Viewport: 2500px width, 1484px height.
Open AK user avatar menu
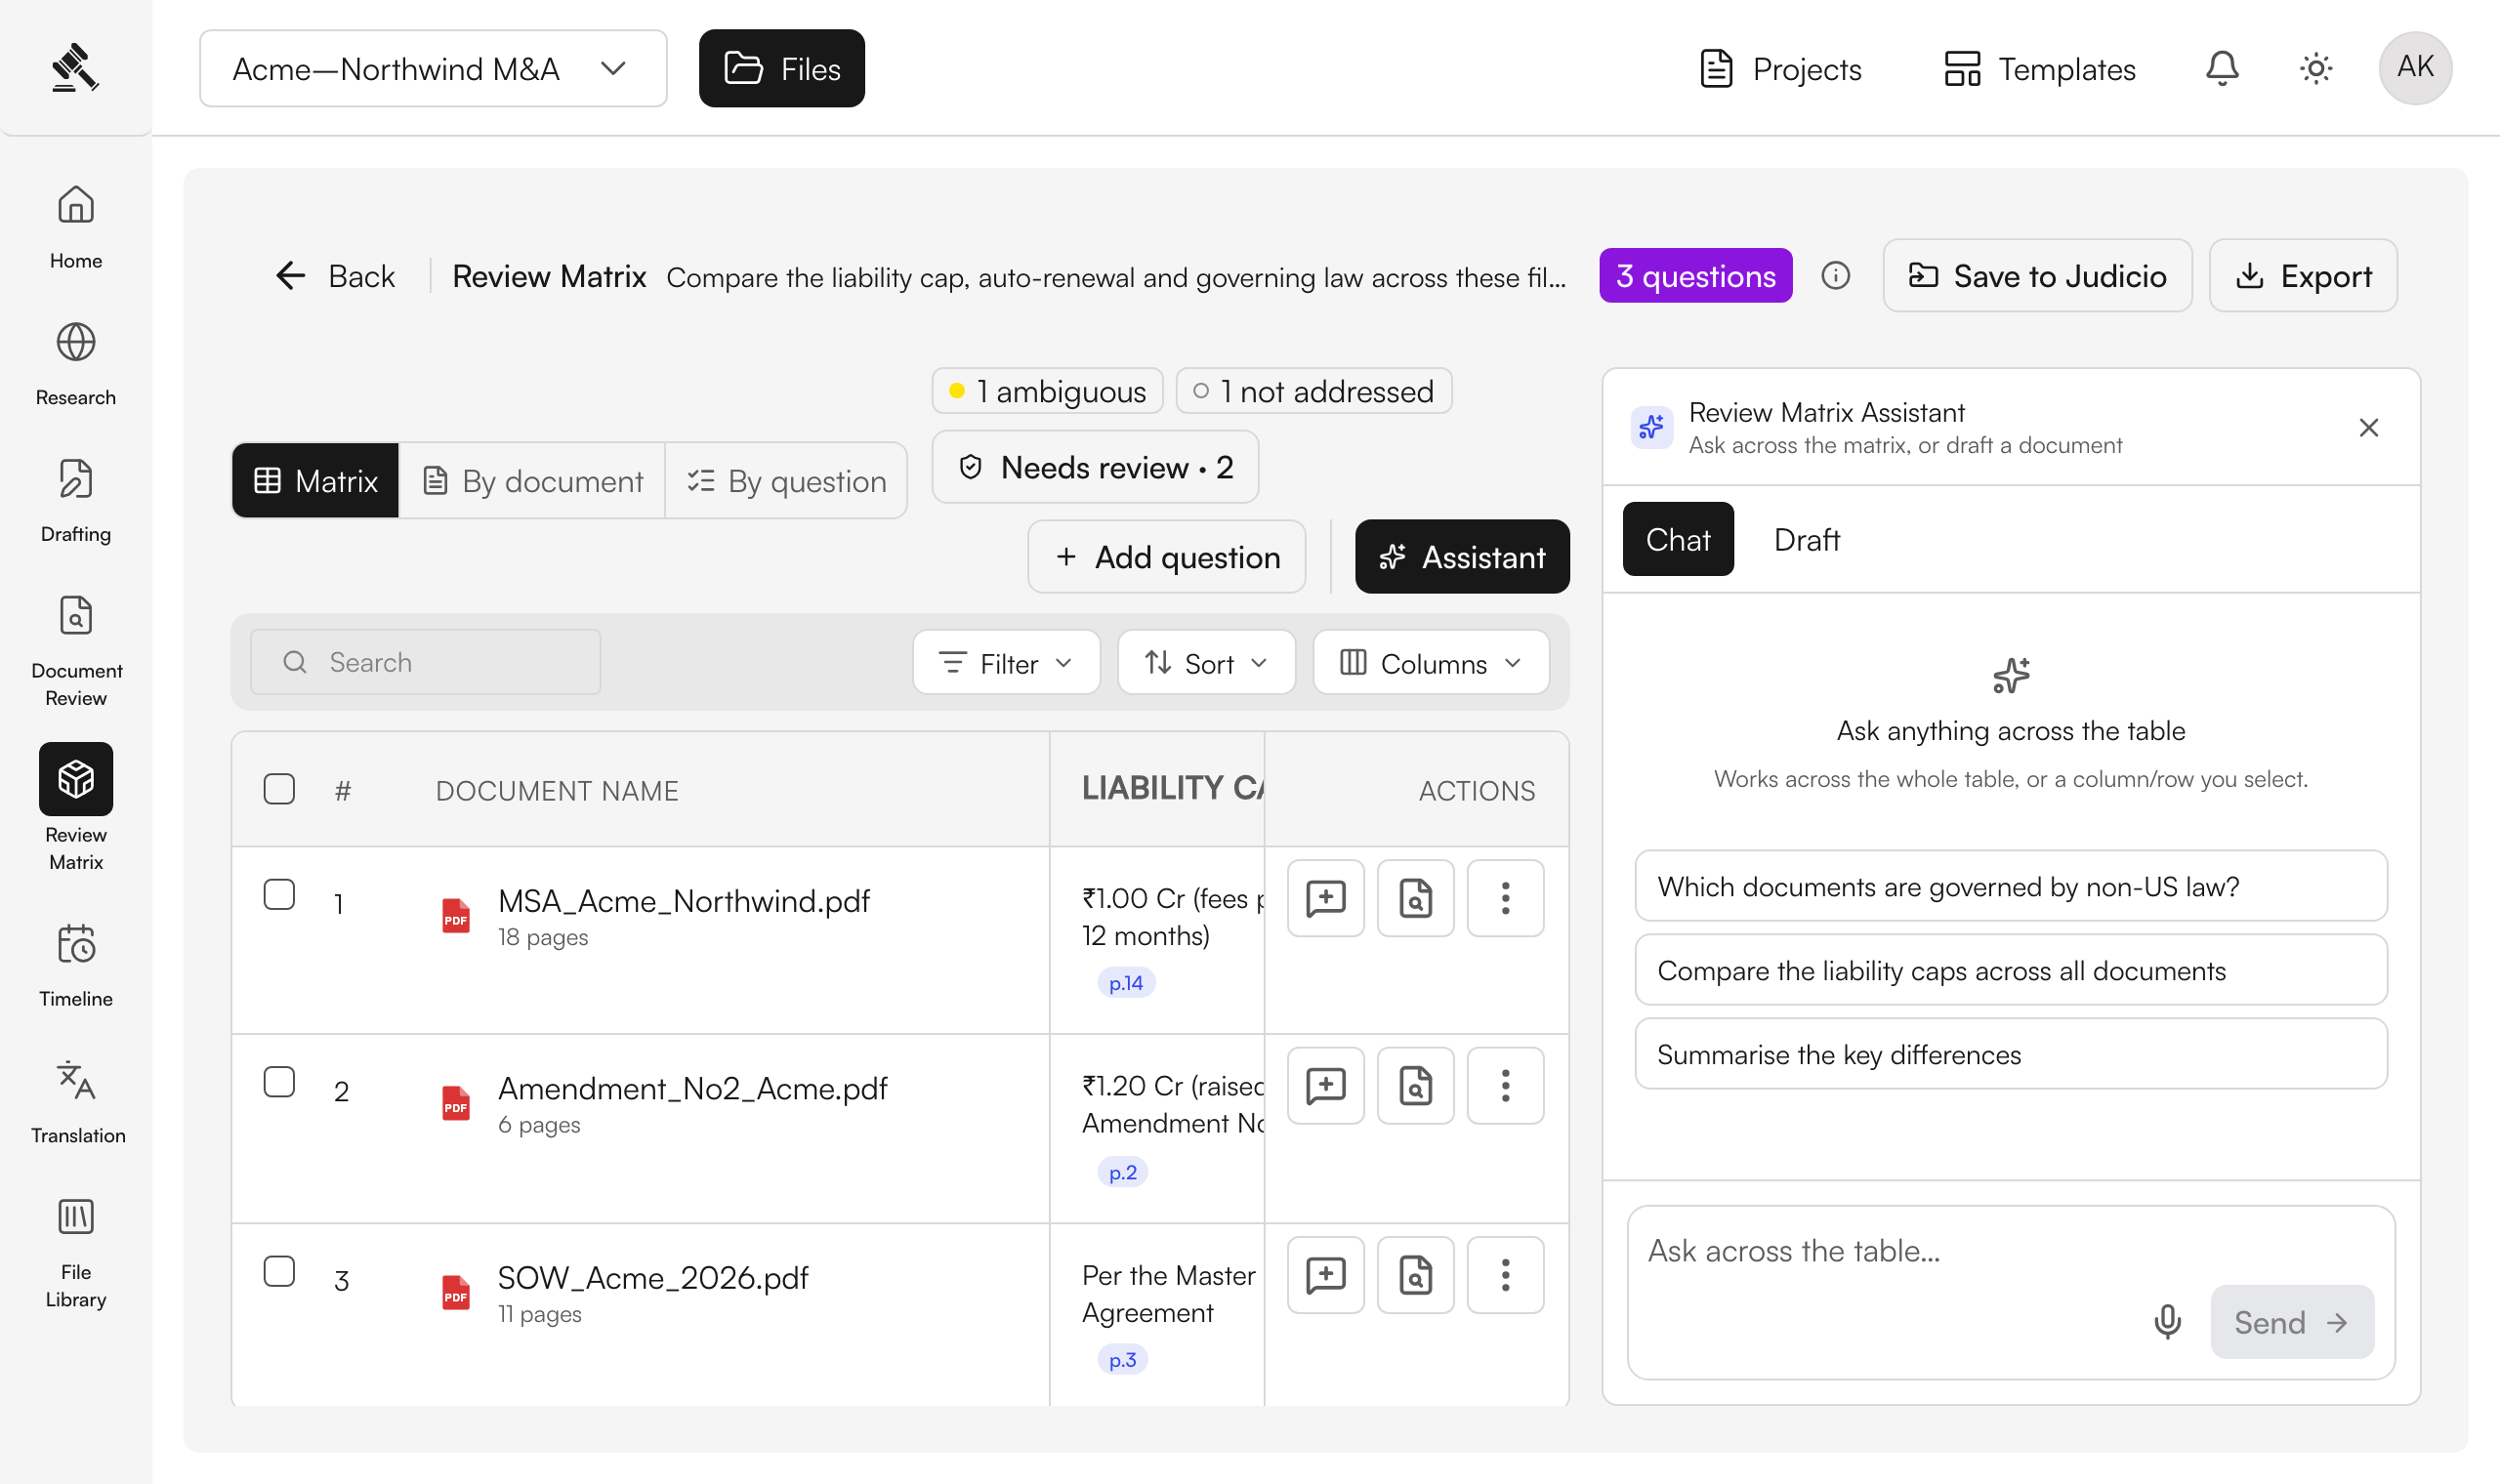[x=2415, y=67]
